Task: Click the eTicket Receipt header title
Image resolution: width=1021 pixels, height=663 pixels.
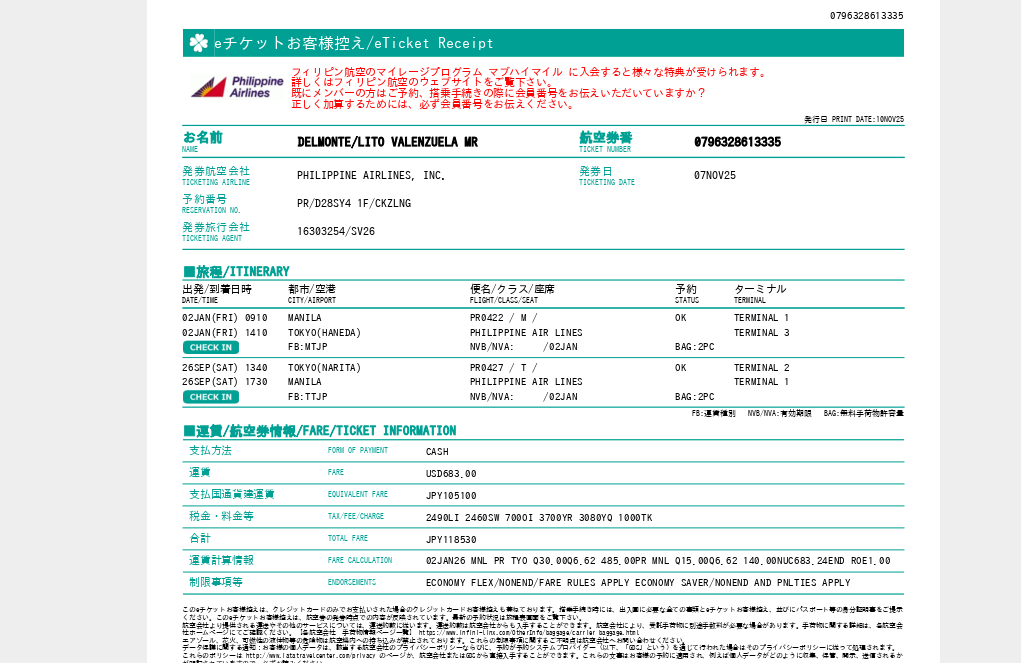Action: pos(354,43)
